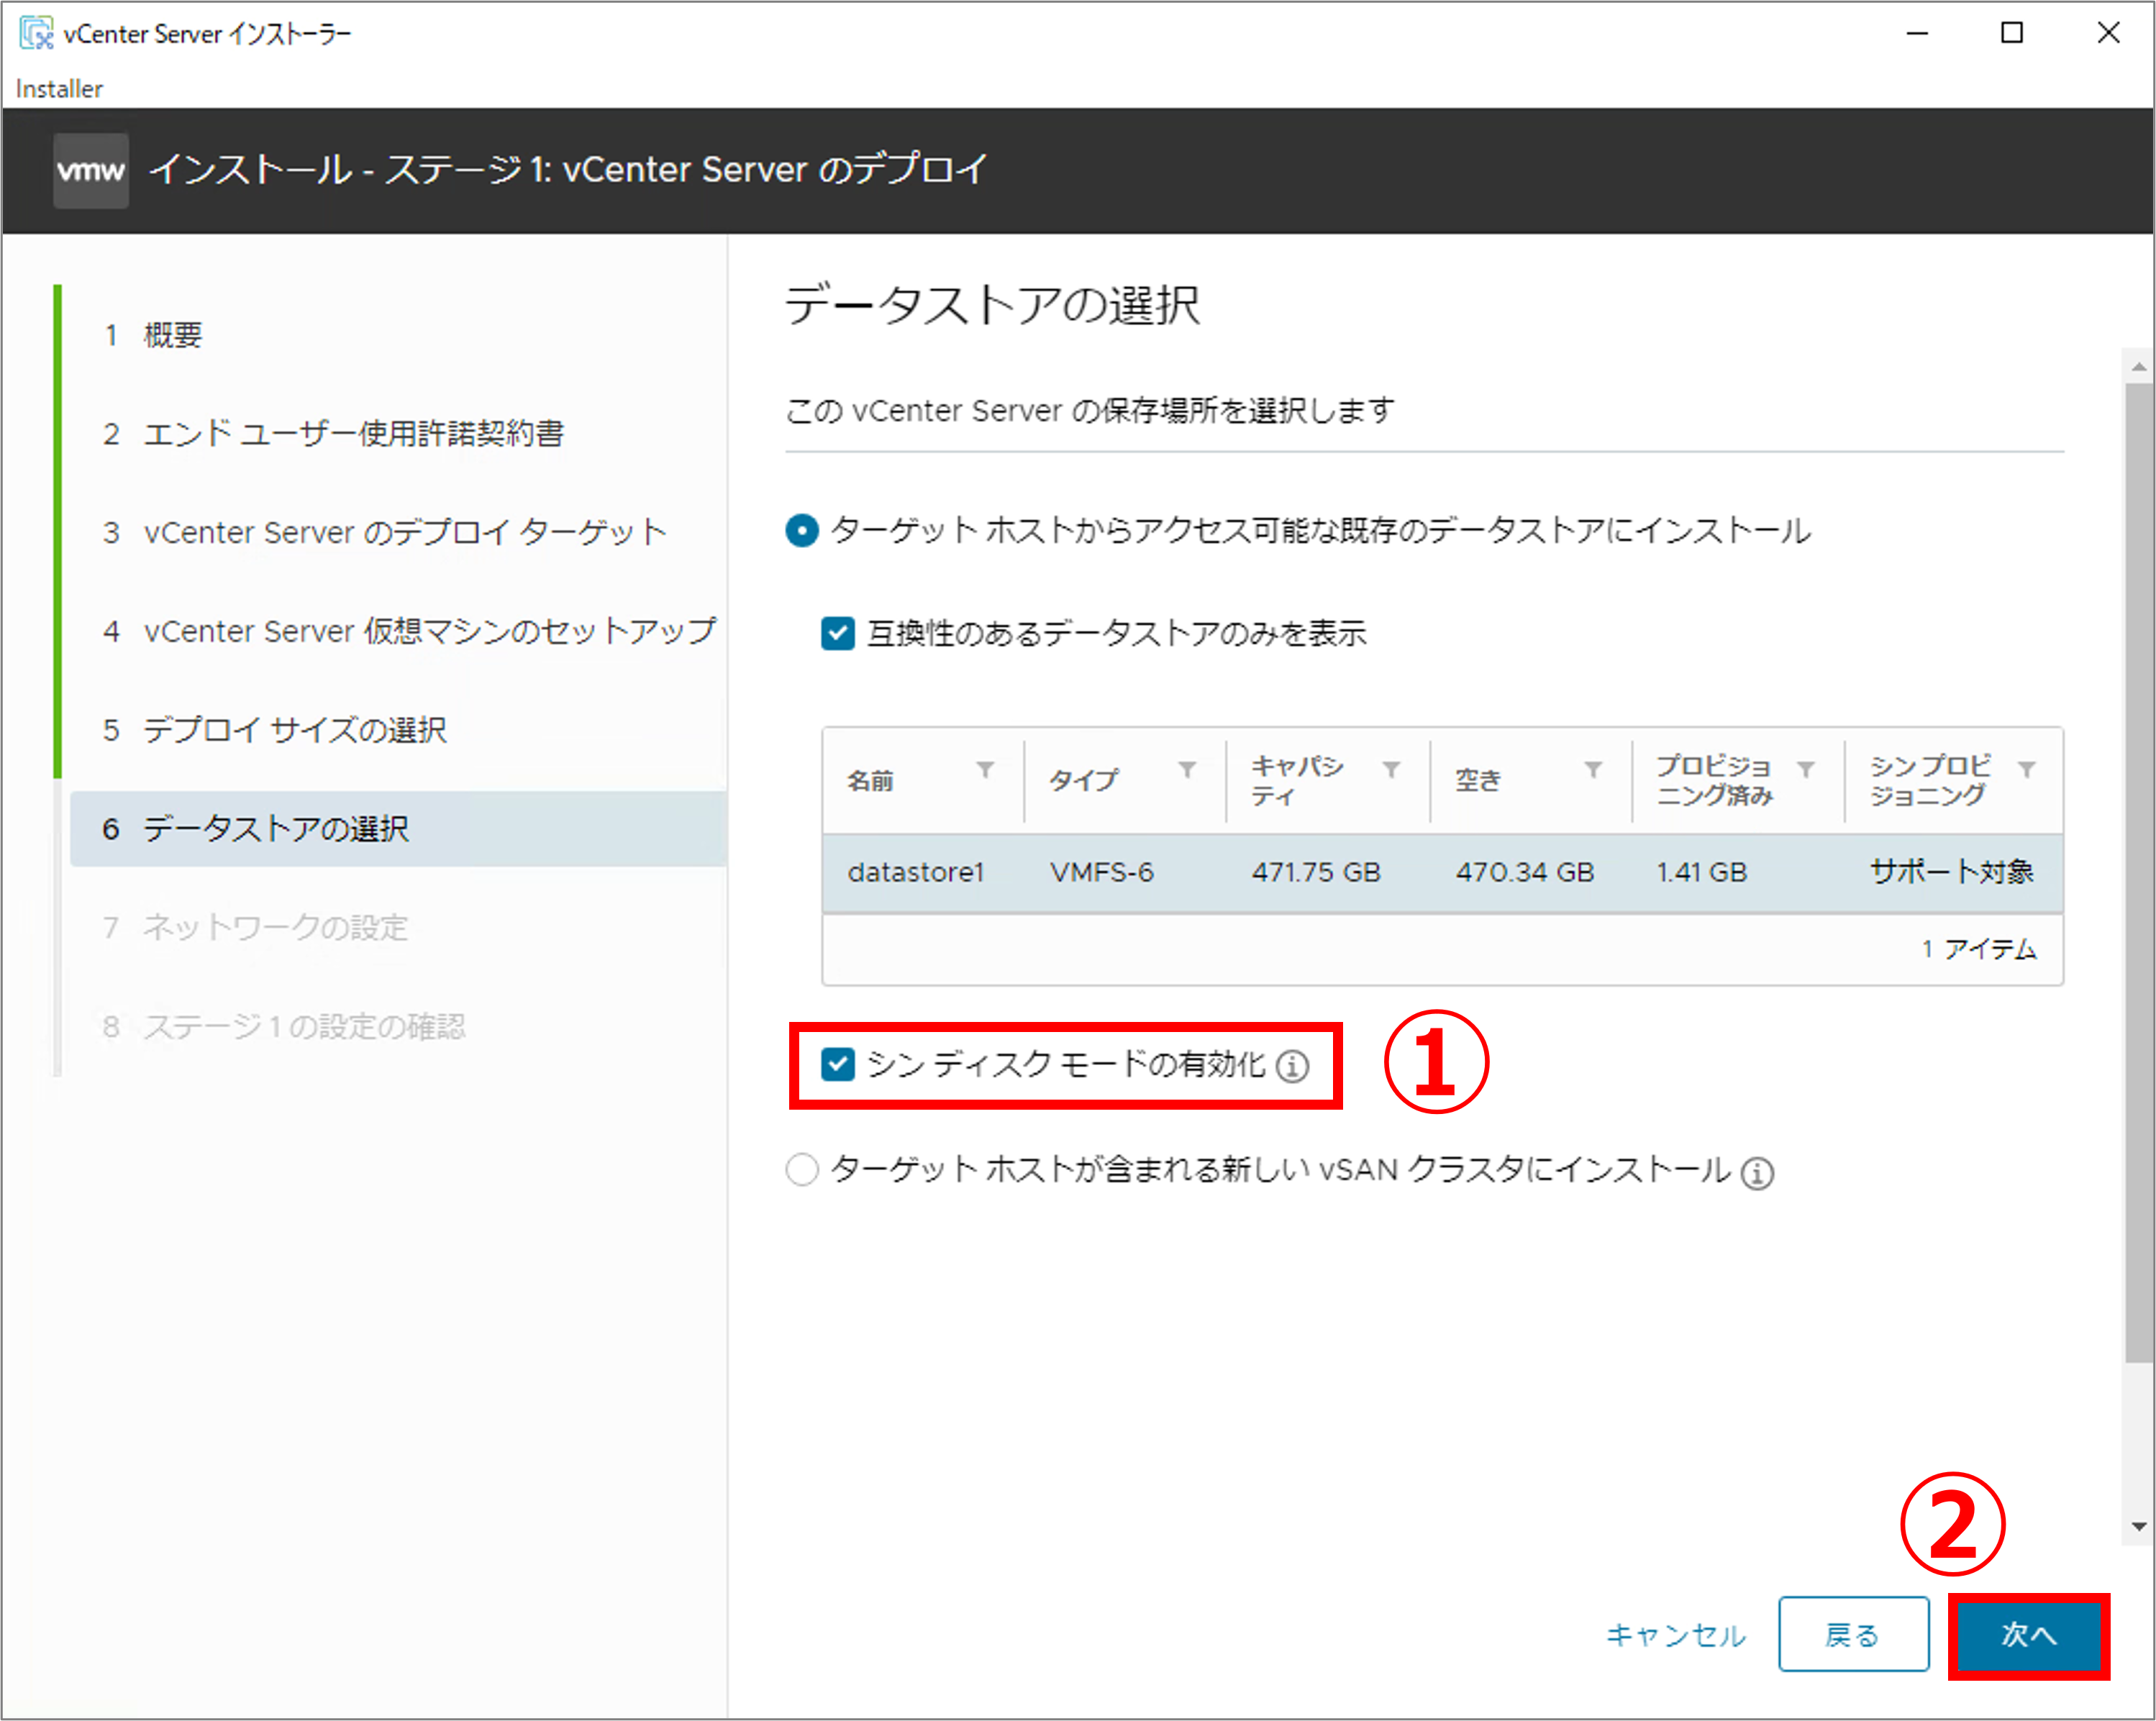
Task: Click filter icon in プロビジョニング済み column
Action: 1806,769
